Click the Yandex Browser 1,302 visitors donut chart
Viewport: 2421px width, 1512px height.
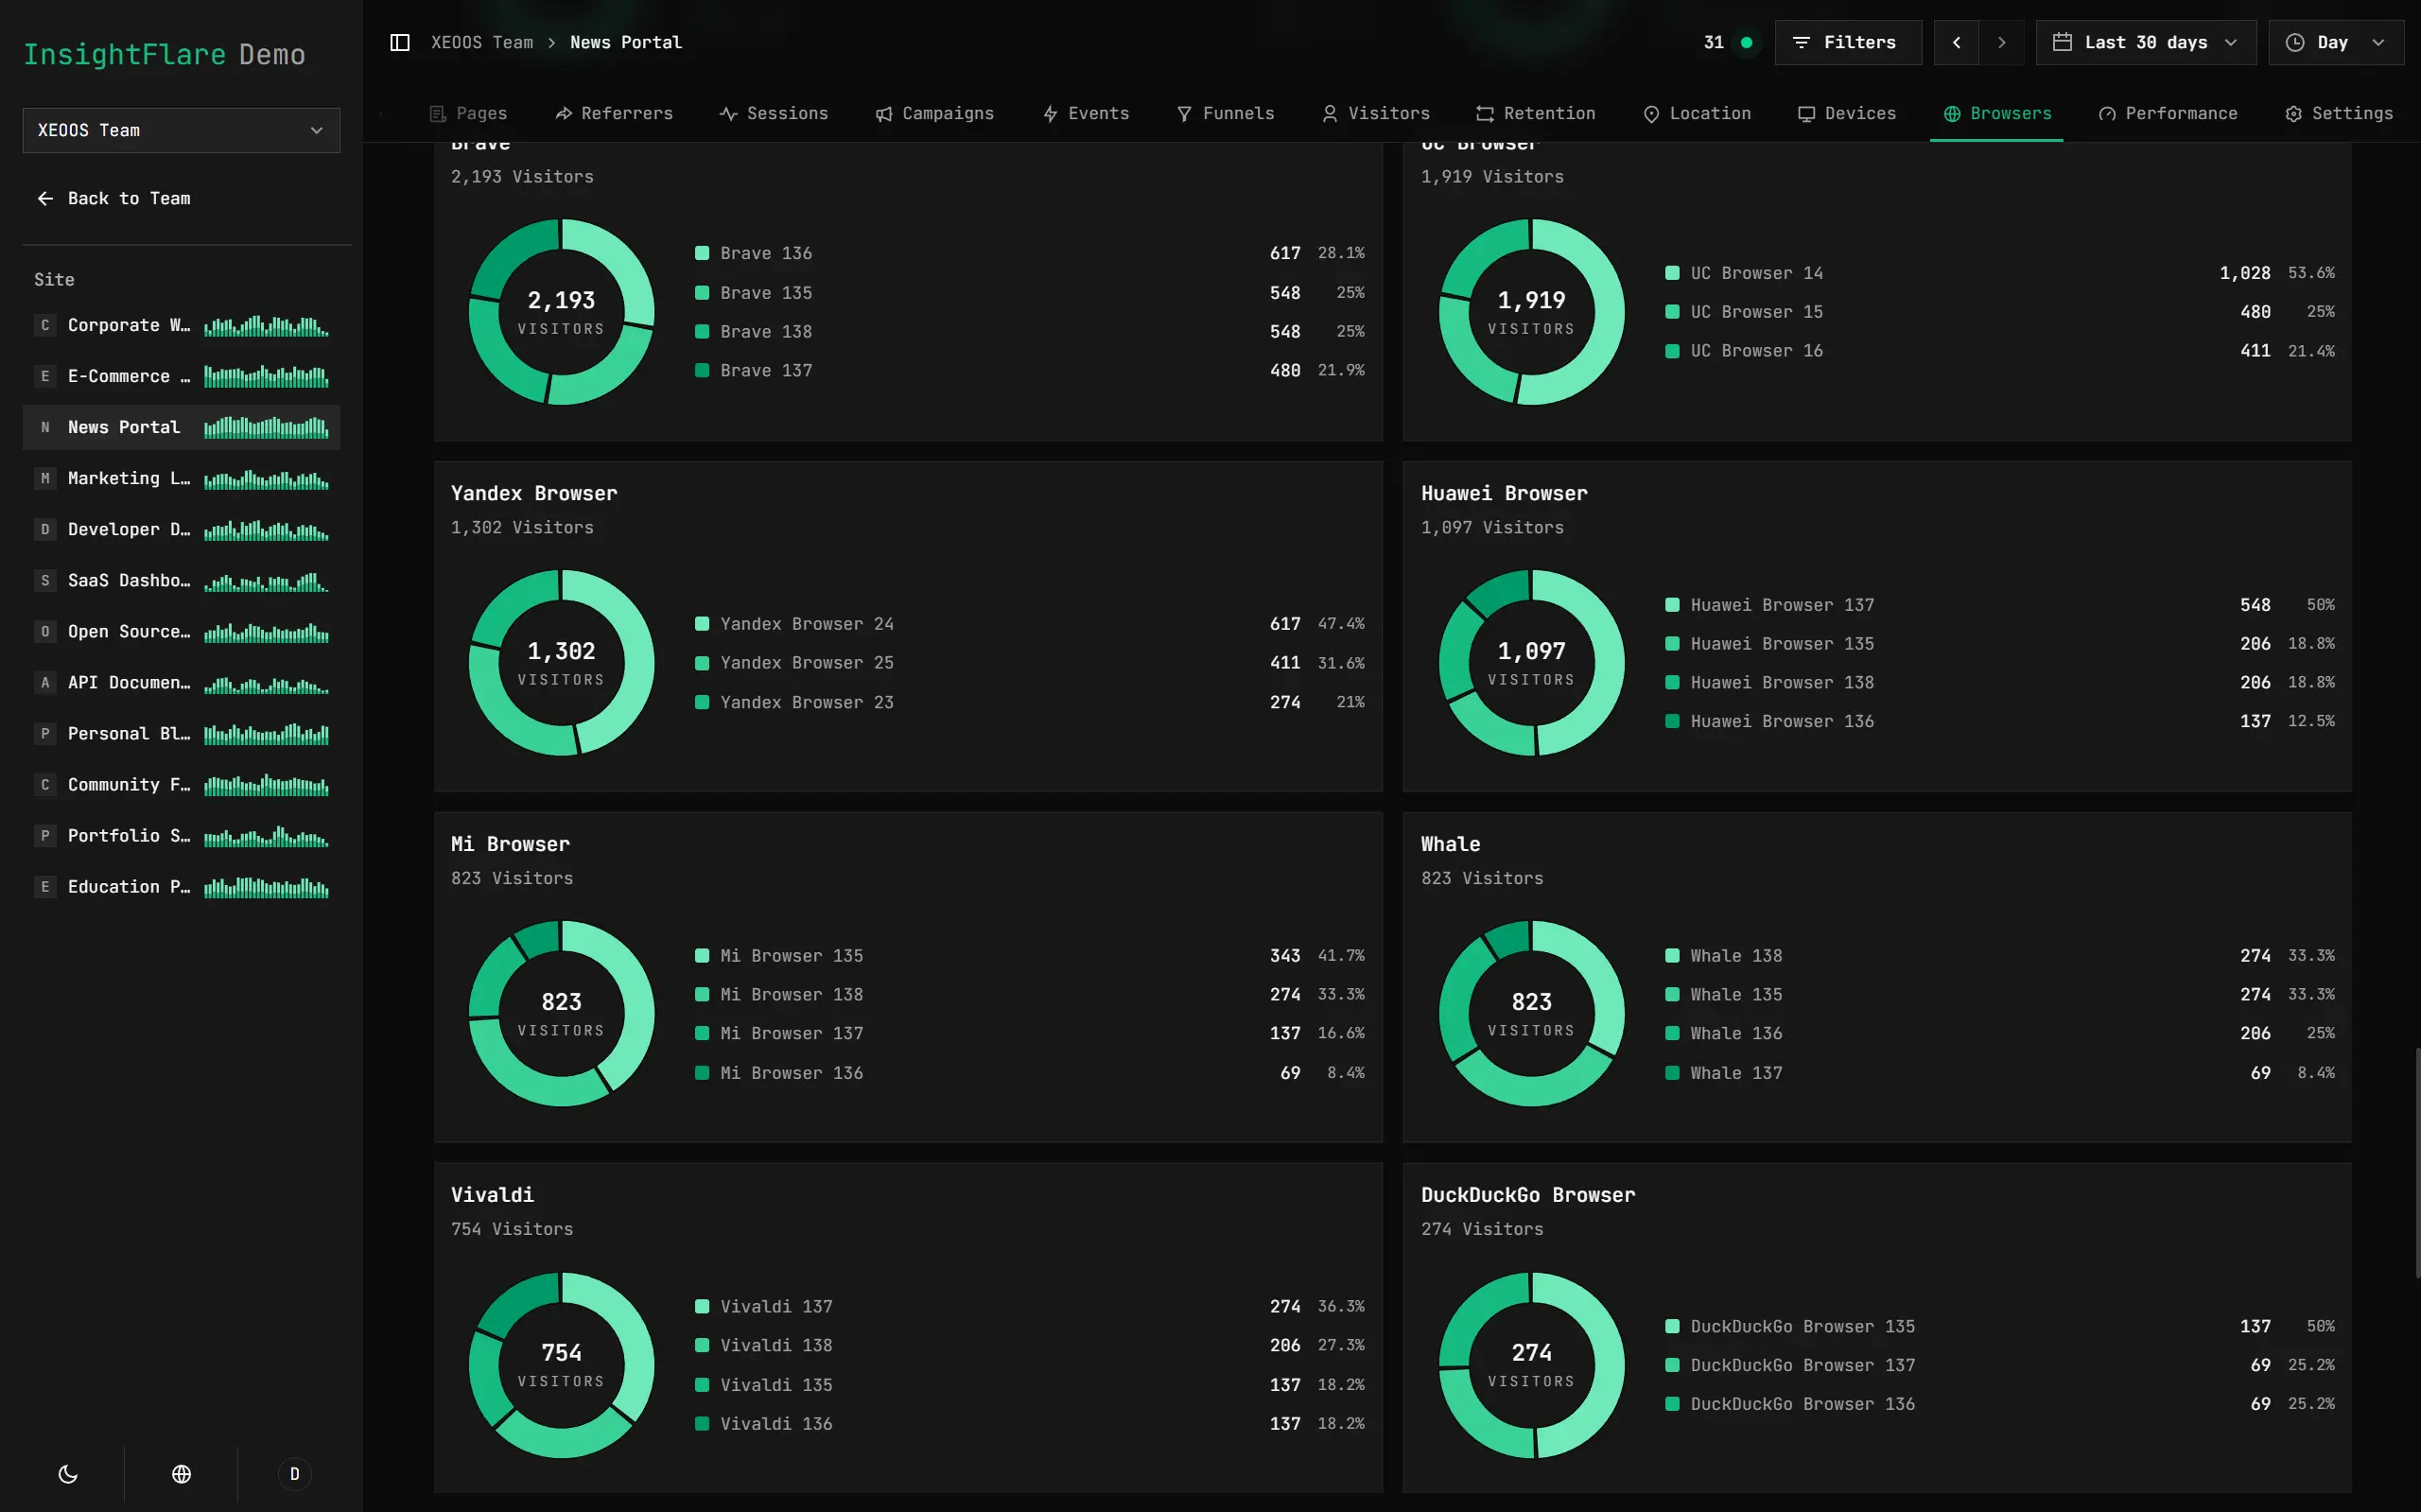[562, 663]
